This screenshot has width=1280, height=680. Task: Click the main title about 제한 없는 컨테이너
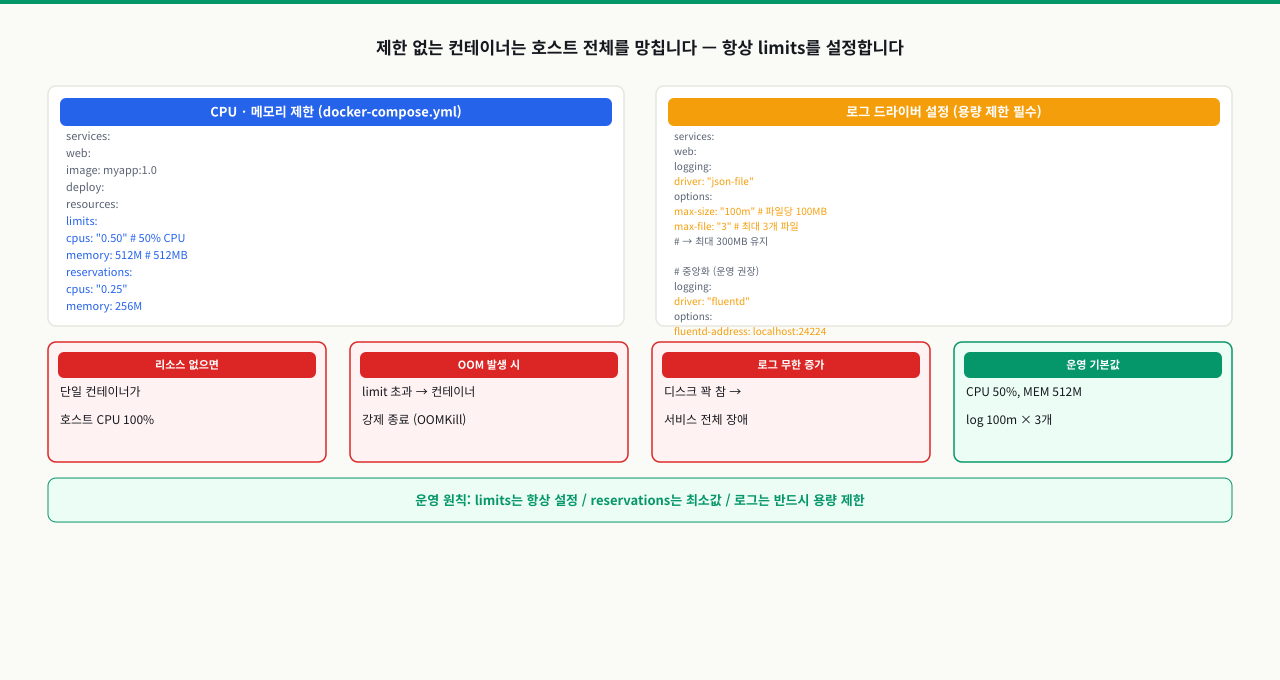coord(640,47)
